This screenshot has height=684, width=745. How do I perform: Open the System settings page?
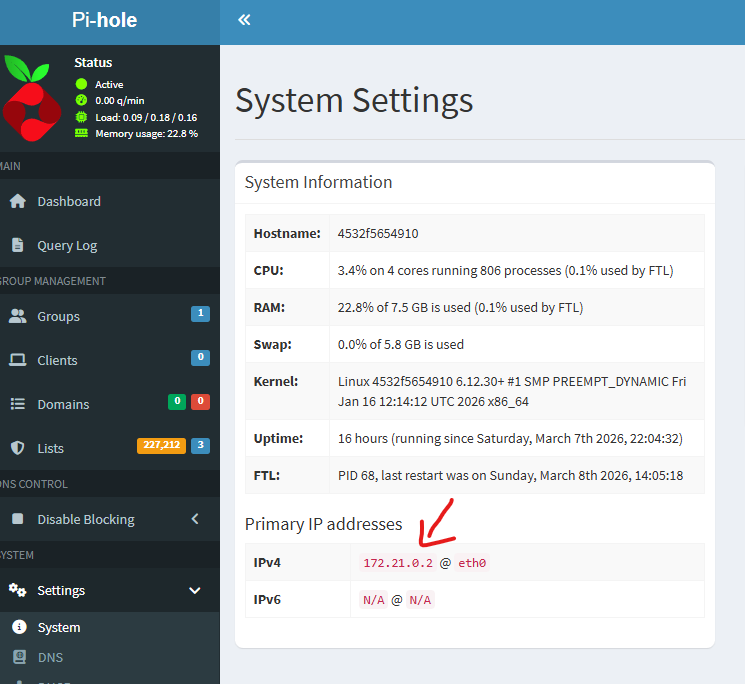59,628
